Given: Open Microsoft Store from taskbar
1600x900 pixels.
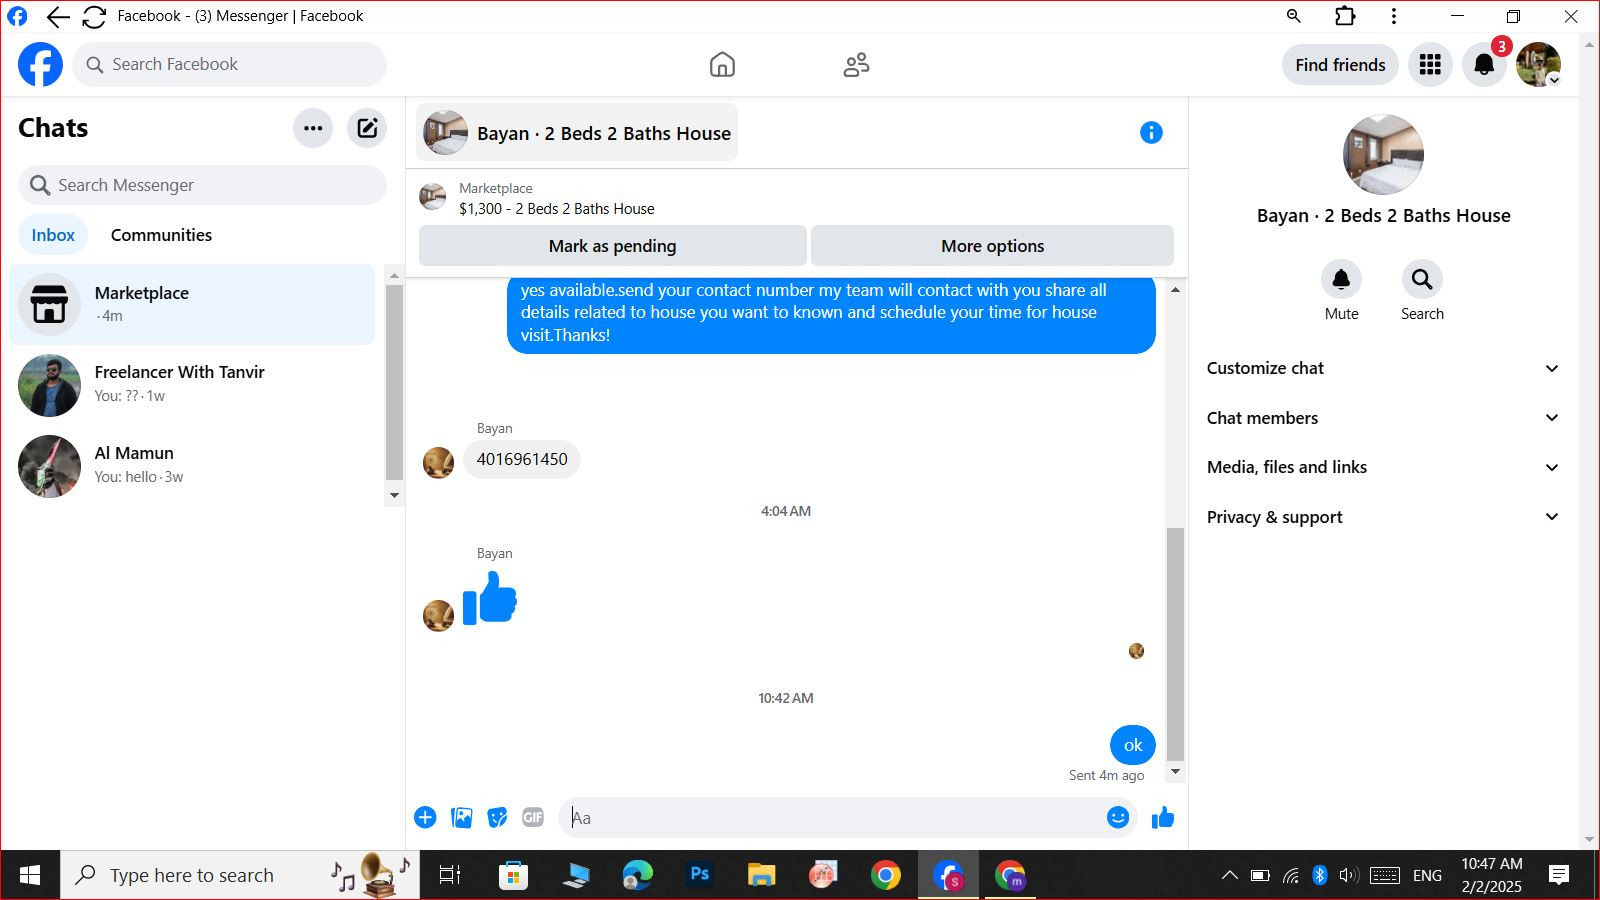Looking at the screenshot, I should (x=513, y=876).
